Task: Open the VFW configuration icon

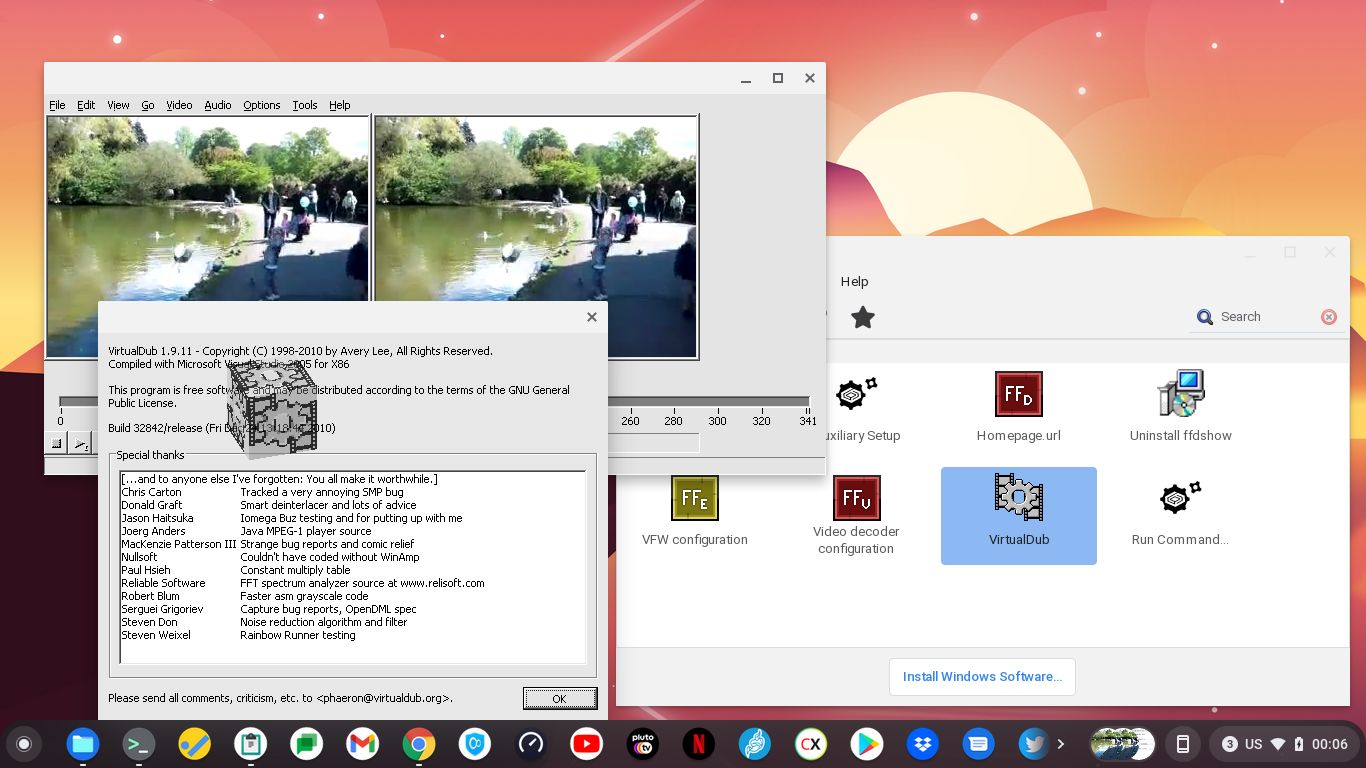Action: click(x=695, y=498)
